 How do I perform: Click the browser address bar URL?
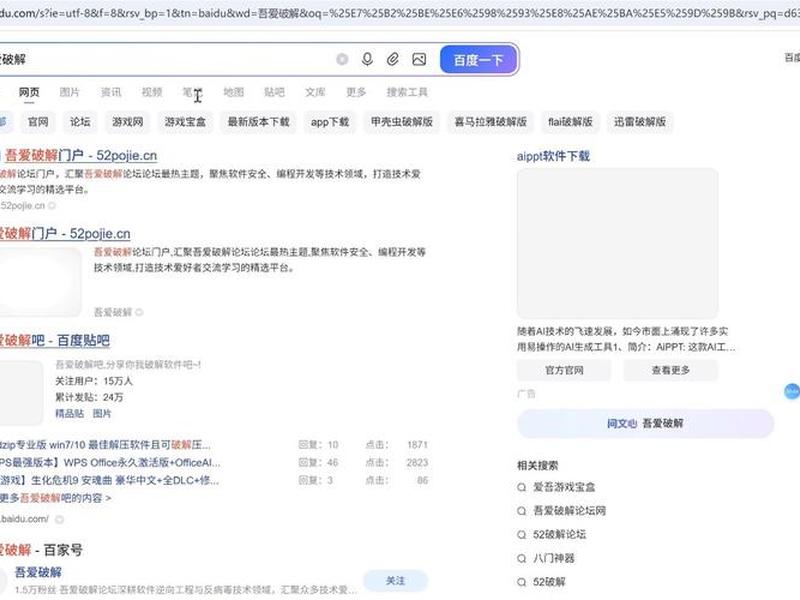pyautogui.click(x=400, y=13)
